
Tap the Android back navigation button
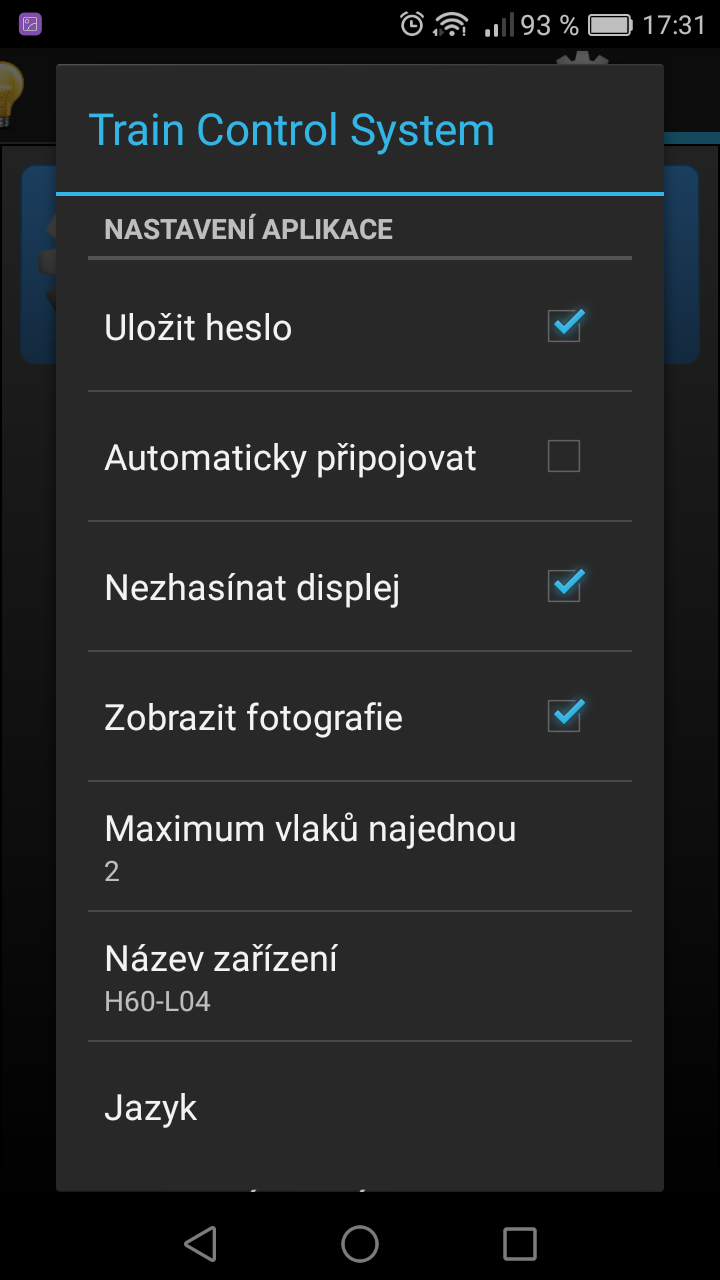[x=201, y=1243]
